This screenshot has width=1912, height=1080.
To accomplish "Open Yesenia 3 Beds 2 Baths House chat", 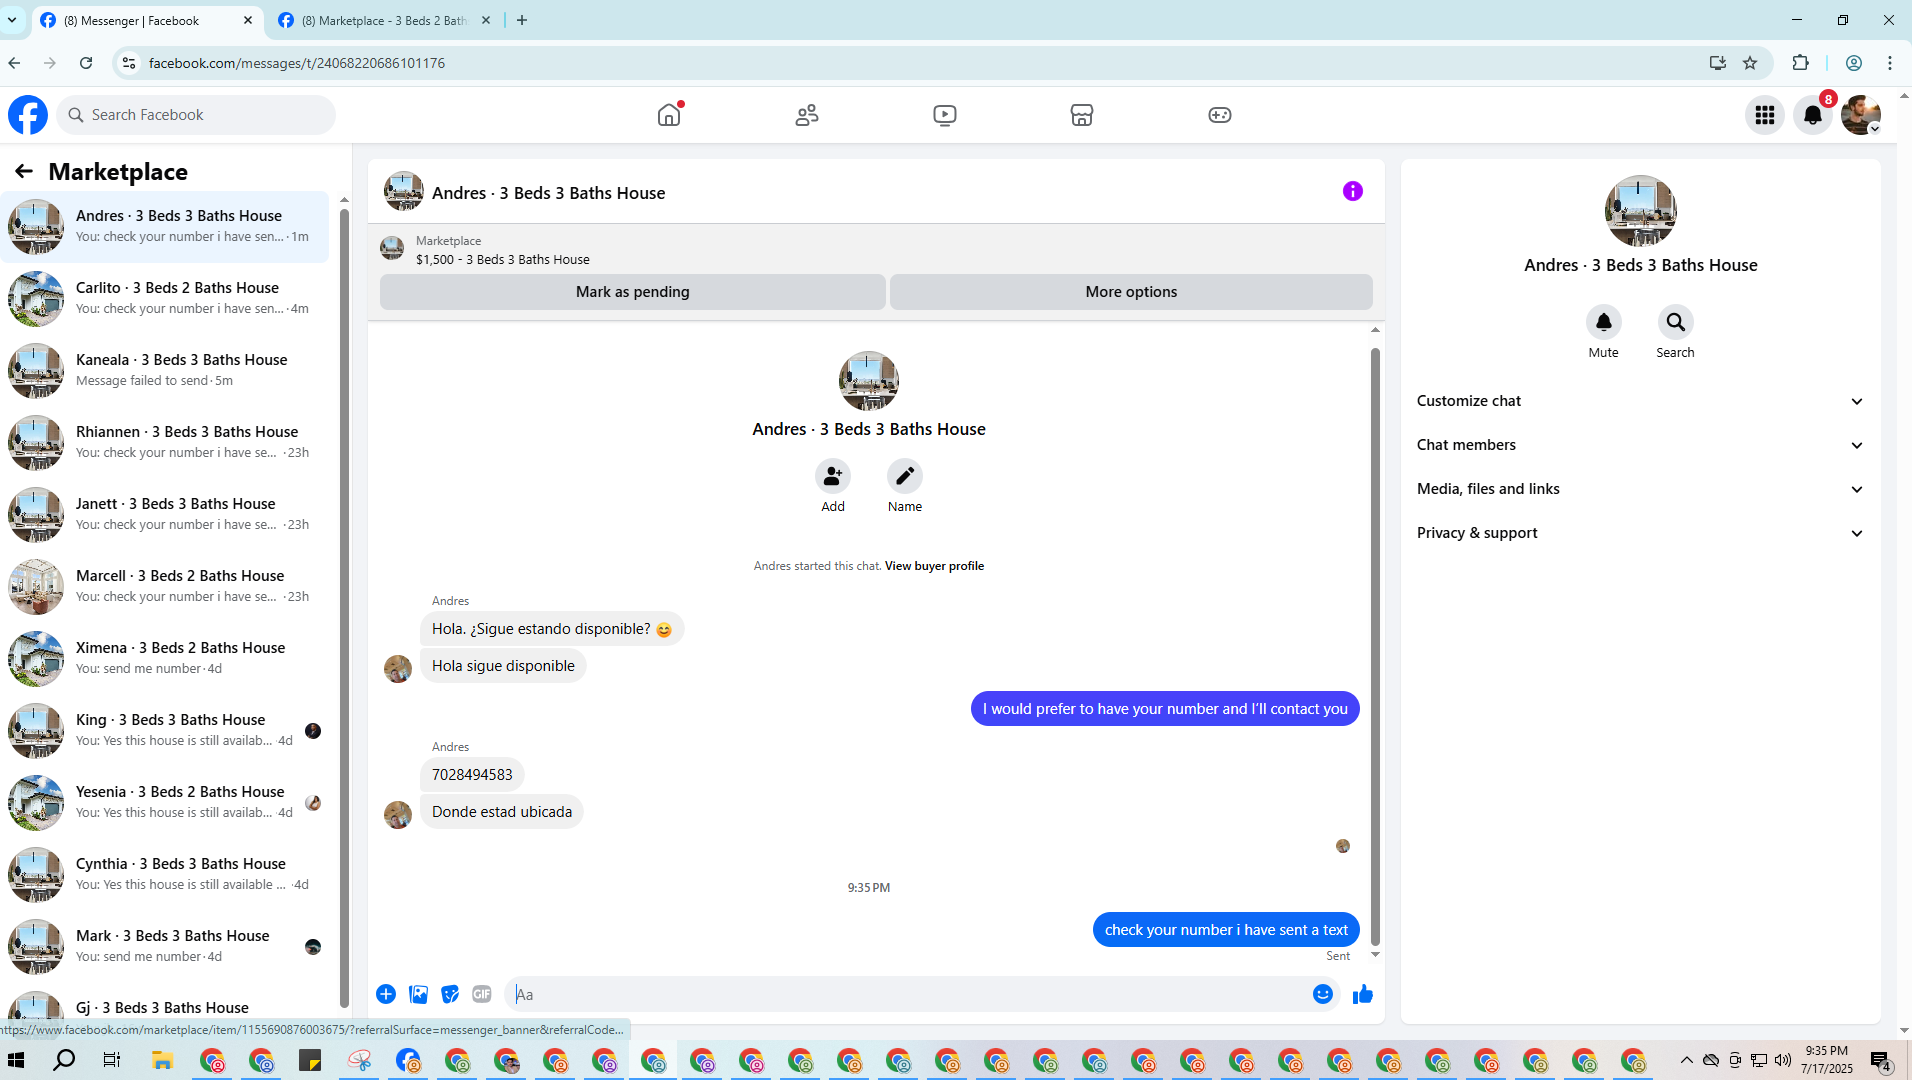I will pyautogui.click(x=165, y=803).
